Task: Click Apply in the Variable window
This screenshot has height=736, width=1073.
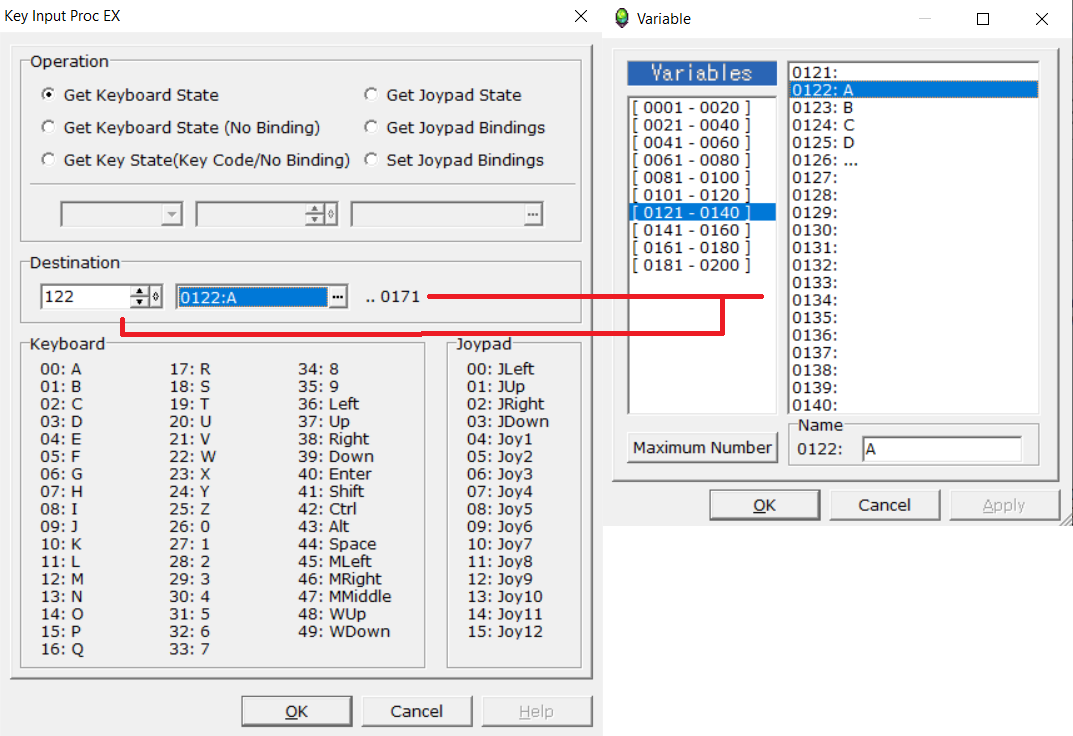Action: (x=1004, y=505)
